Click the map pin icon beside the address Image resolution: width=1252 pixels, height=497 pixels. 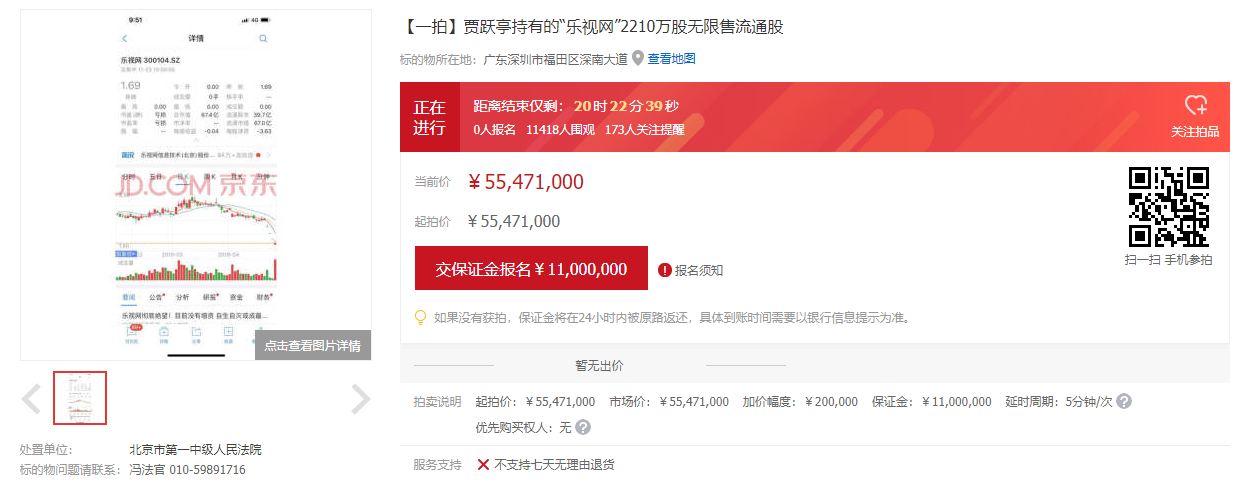pos(638,59)
